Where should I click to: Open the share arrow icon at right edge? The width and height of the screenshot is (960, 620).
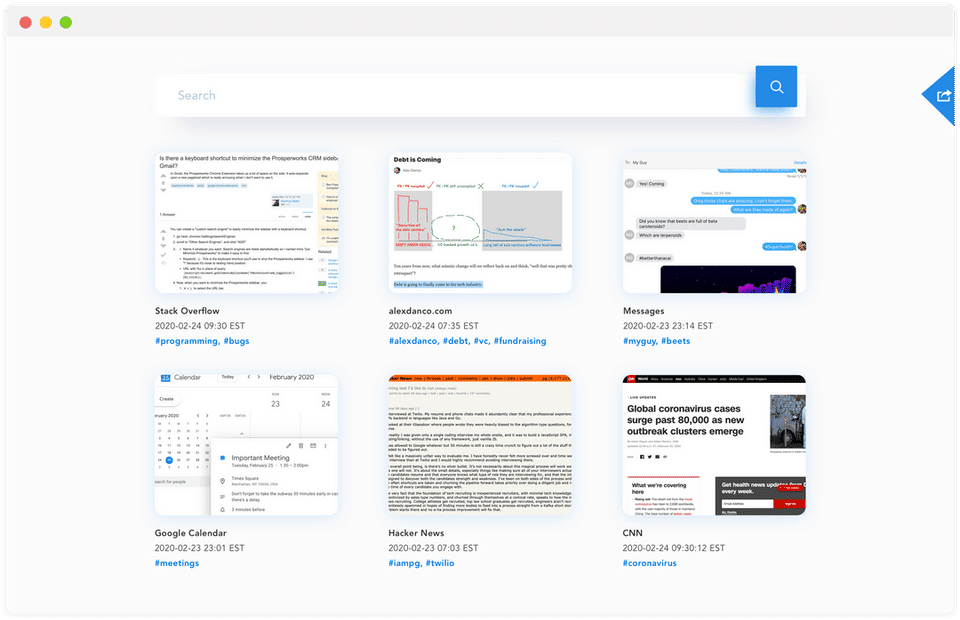943,95
